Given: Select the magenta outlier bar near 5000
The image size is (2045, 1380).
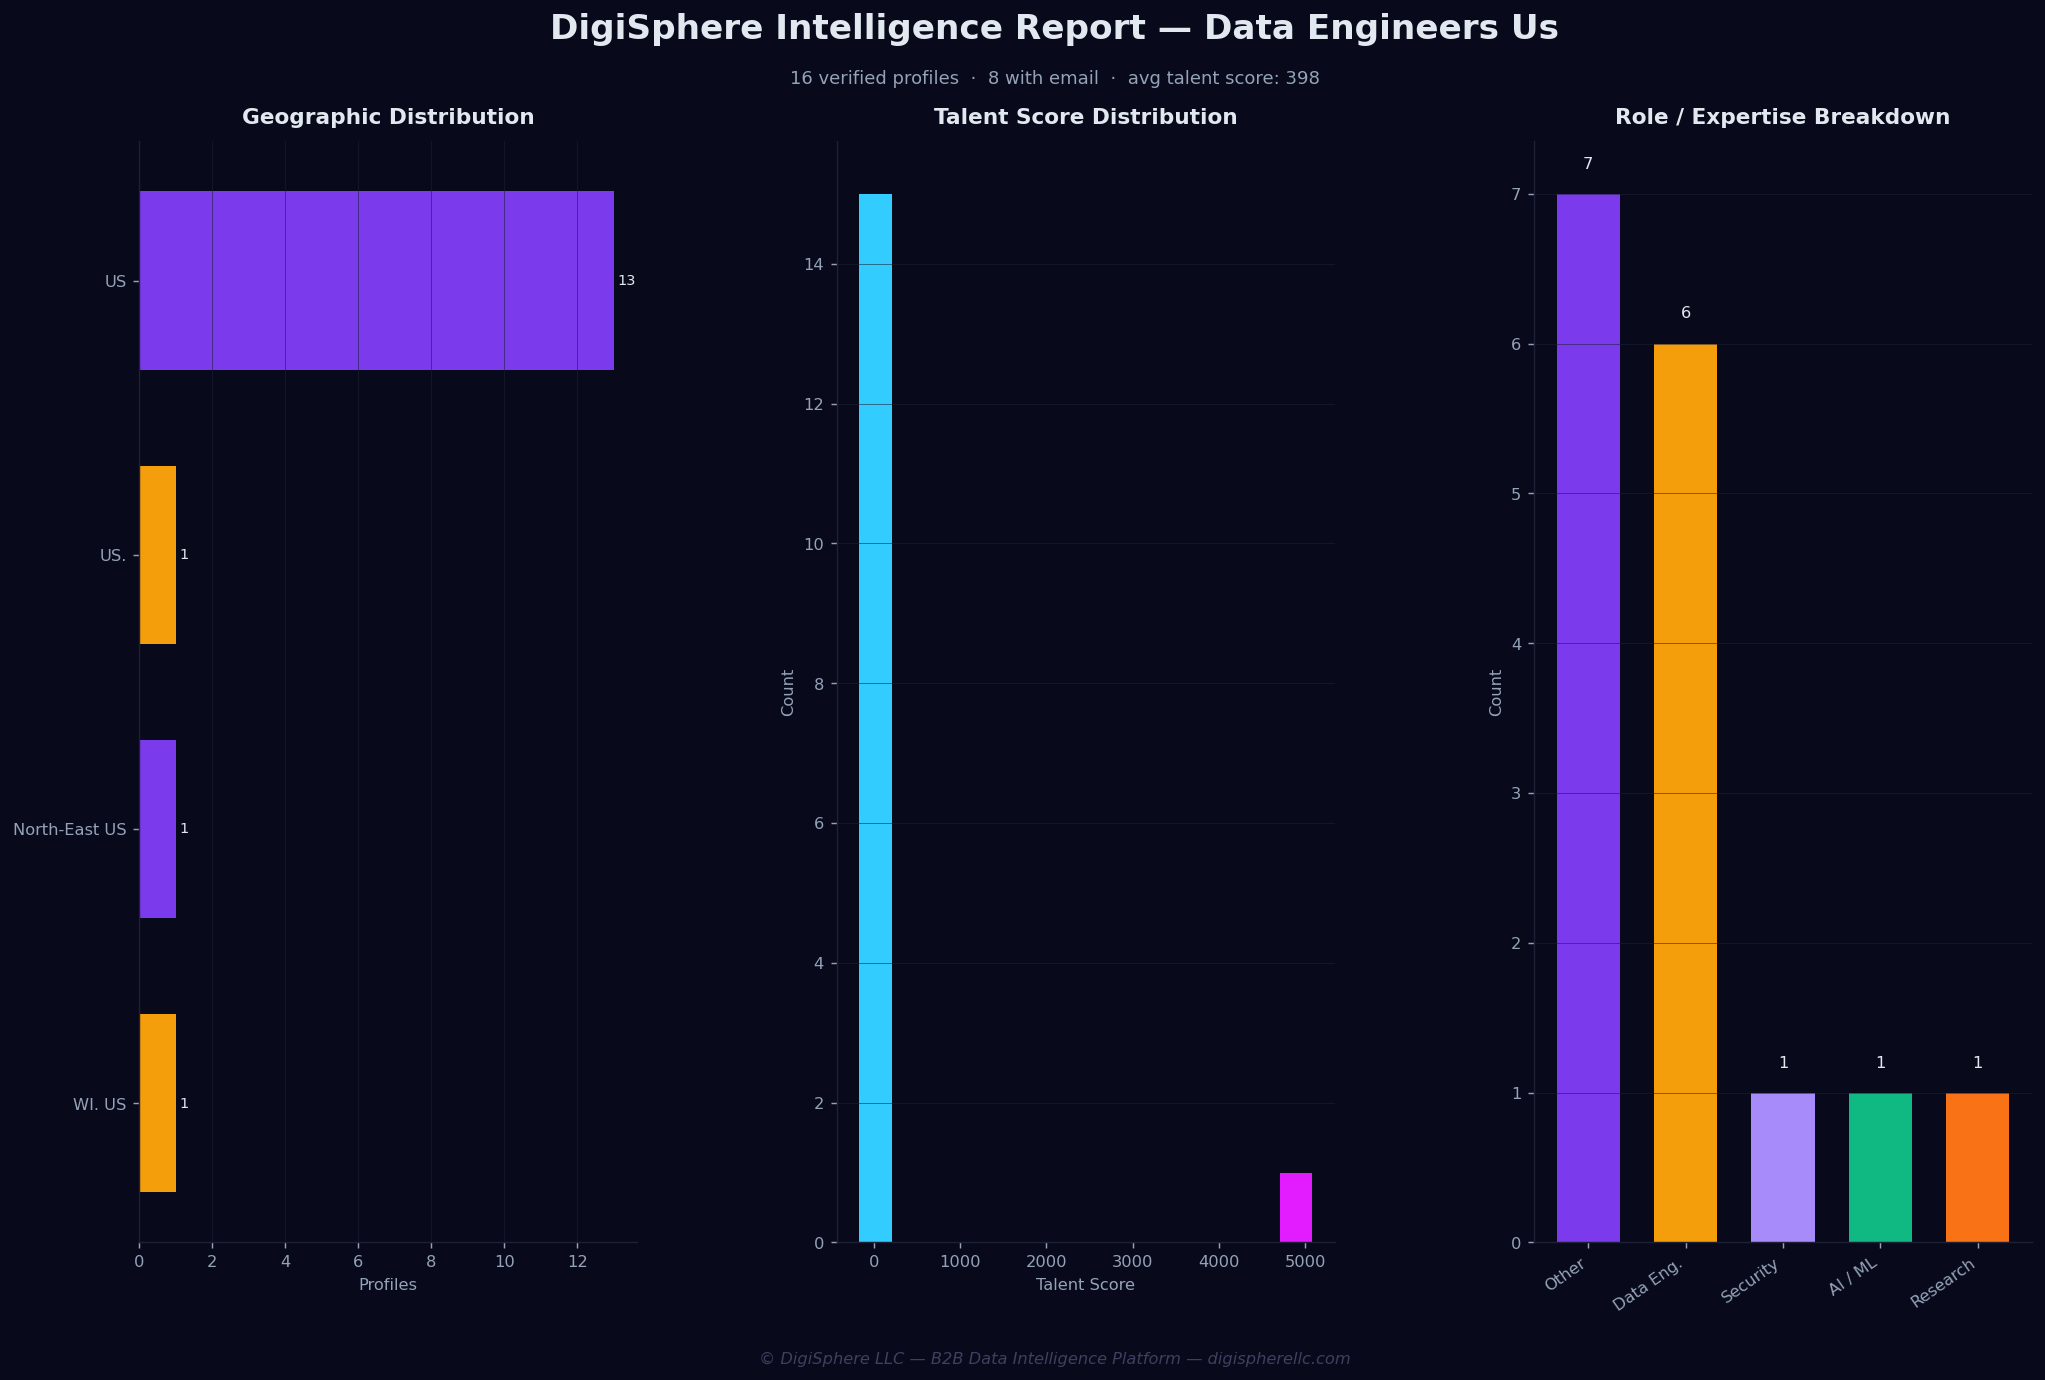Looking at the screenshot, I should click(x=1296, y=1208).
